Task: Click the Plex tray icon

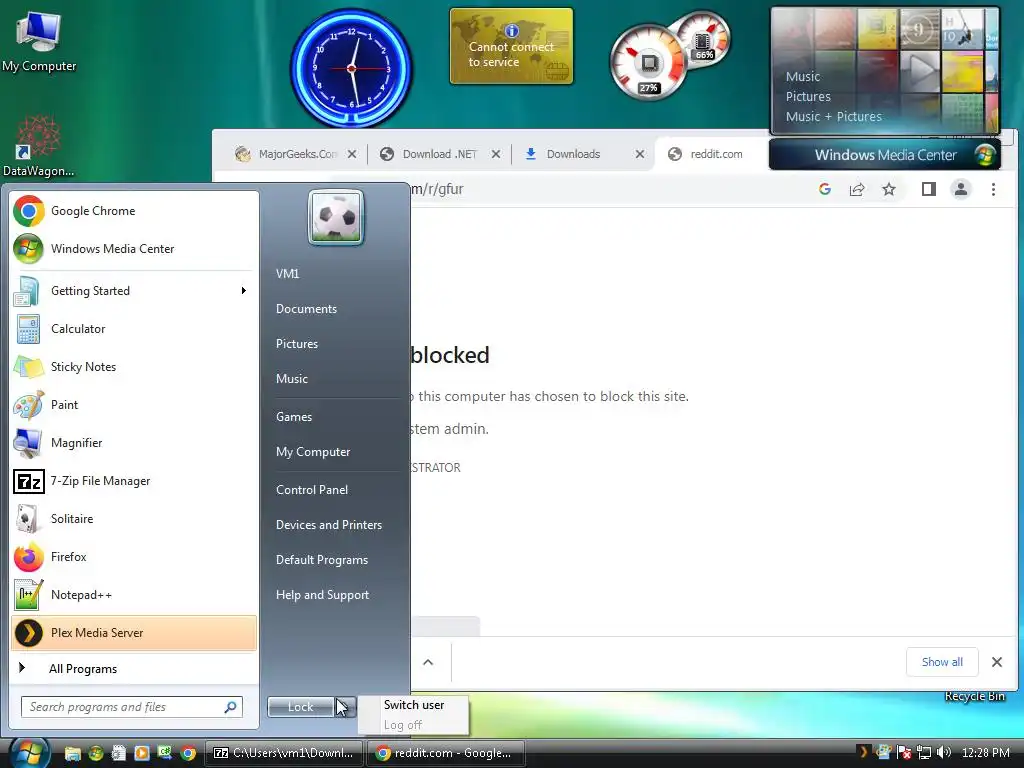Action: click(863, 752)
